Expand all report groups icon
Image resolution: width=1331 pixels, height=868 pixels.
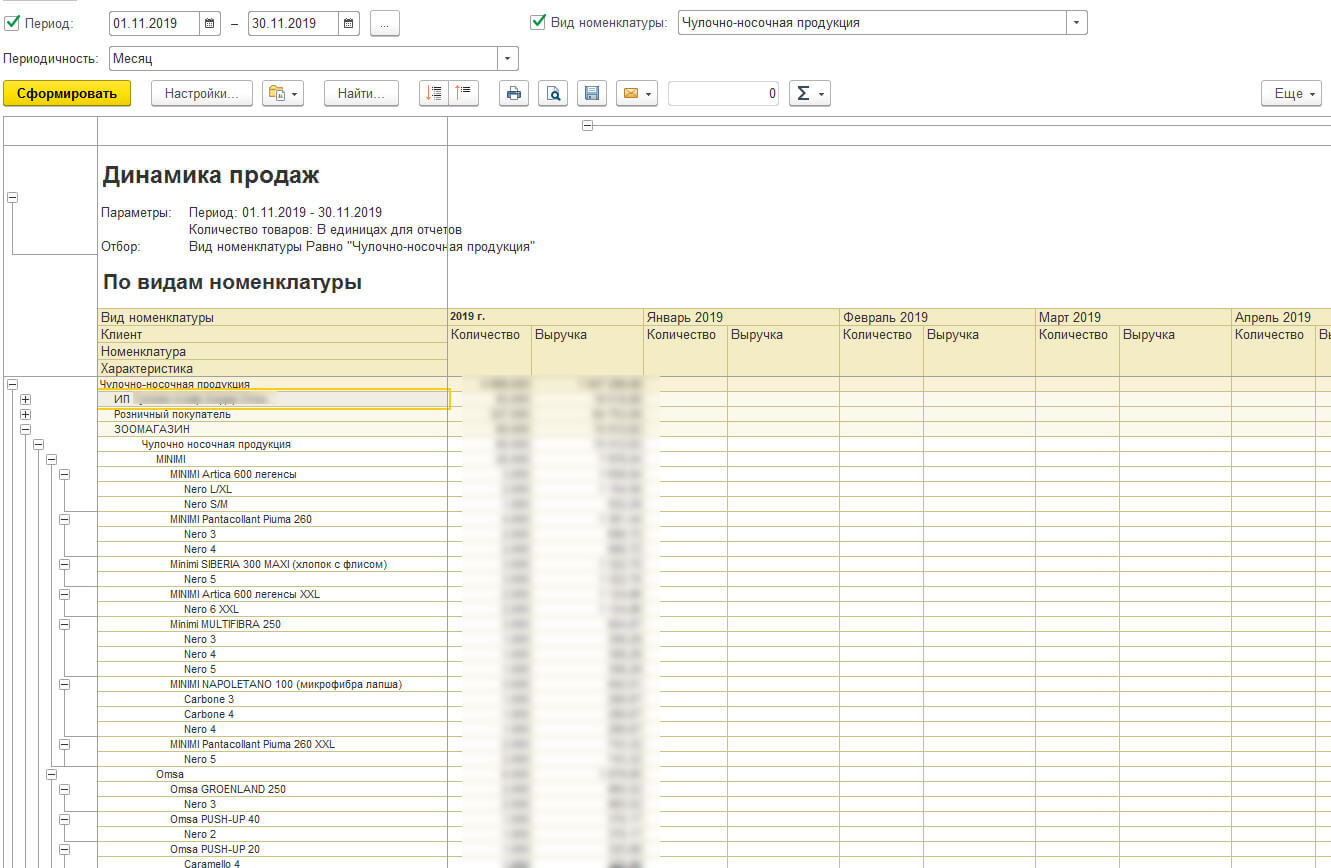[434, 94]
